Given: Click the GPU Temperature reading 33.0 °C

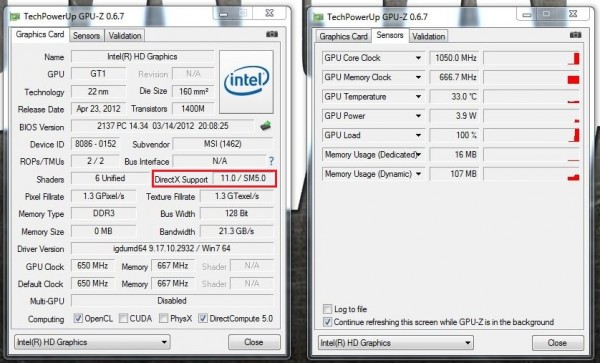Looking at the screenshot, I should click(454, 97).
